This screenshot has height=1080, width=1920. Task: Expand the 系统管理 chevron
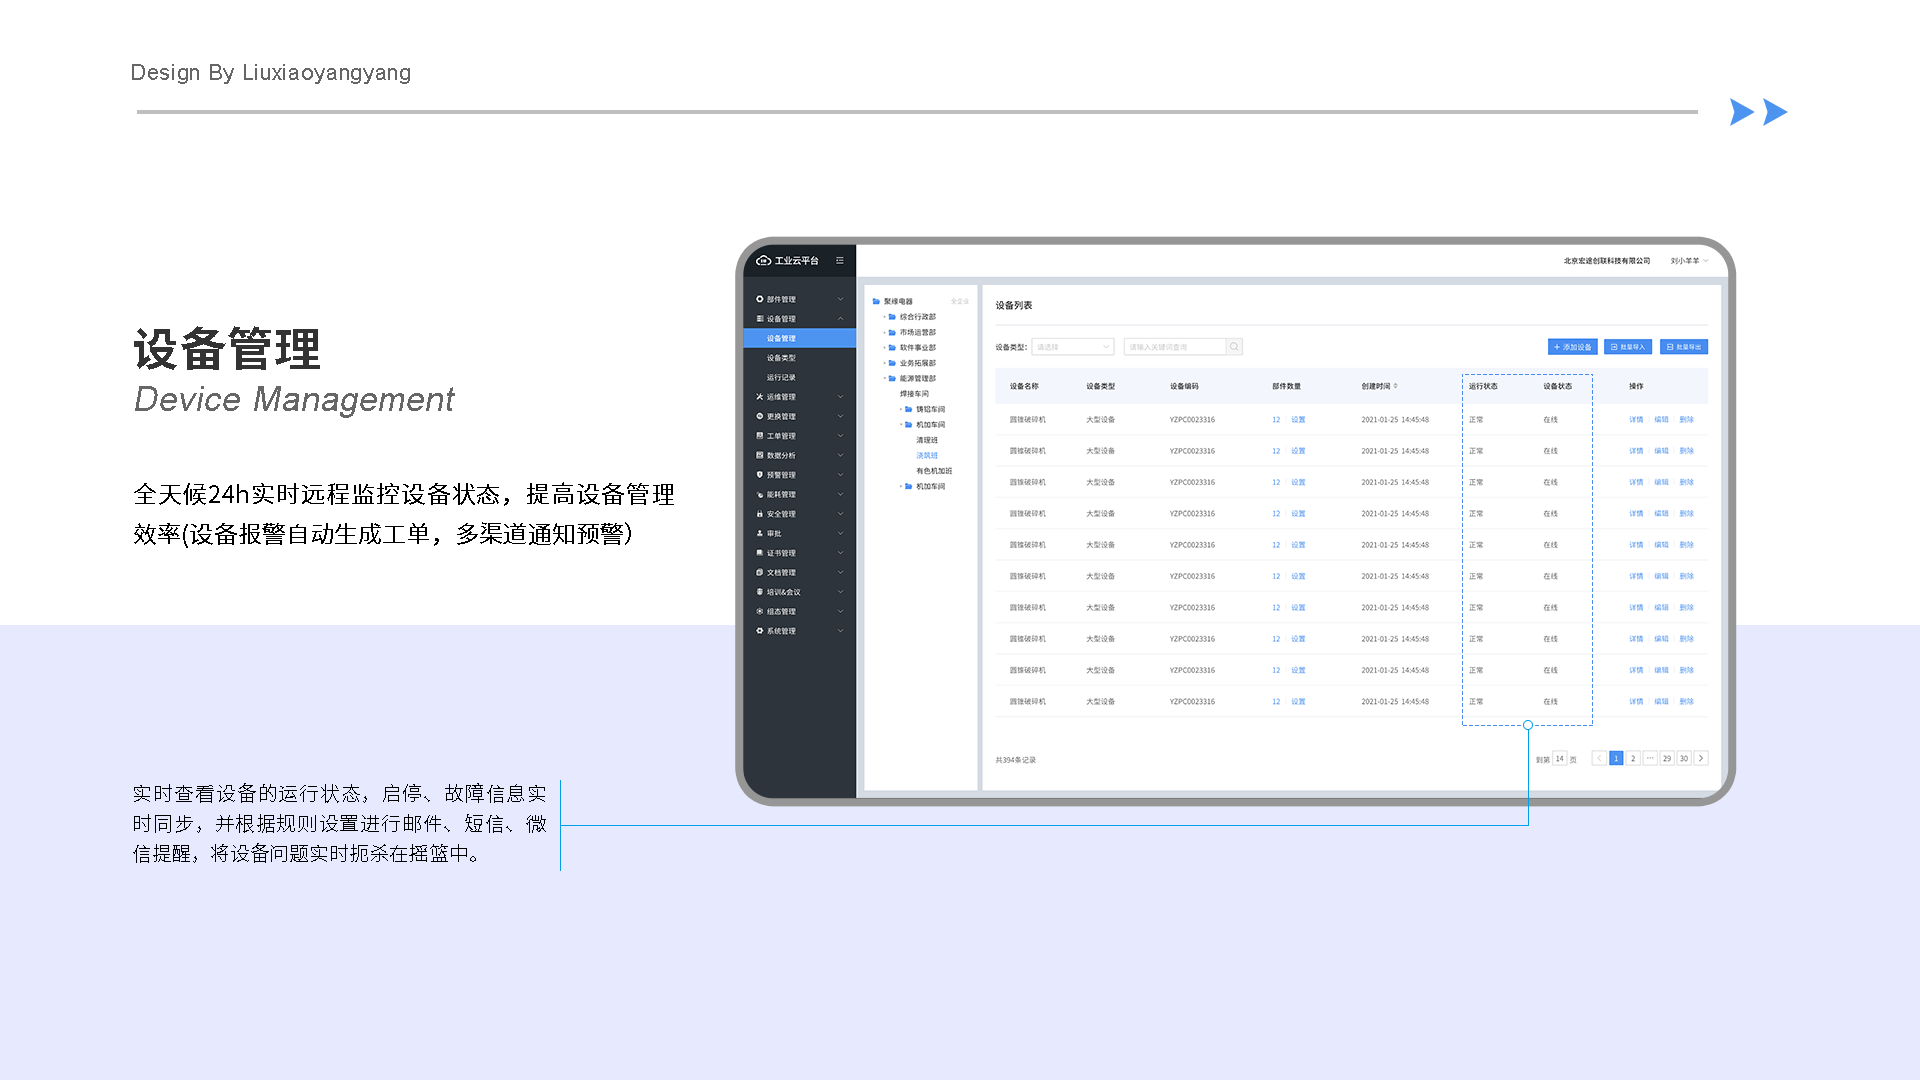coord(841,631)
